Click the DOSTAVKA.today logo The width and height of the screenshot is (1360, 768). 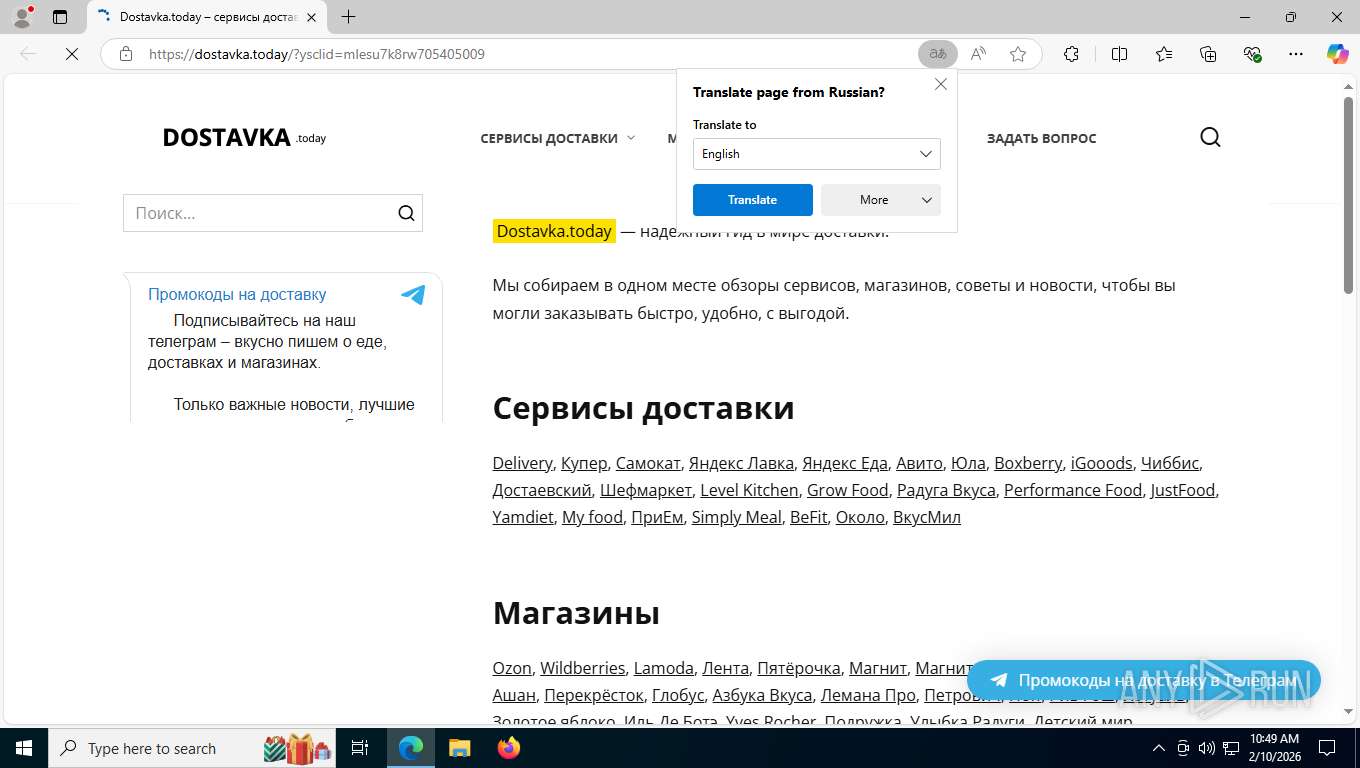coord(244,138)
